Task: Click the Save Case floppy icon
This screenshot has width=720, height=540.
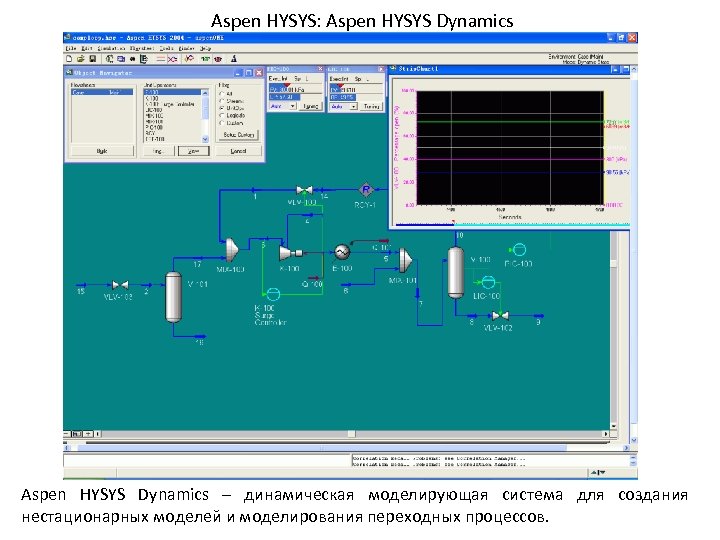Action: tap(92, 59)
